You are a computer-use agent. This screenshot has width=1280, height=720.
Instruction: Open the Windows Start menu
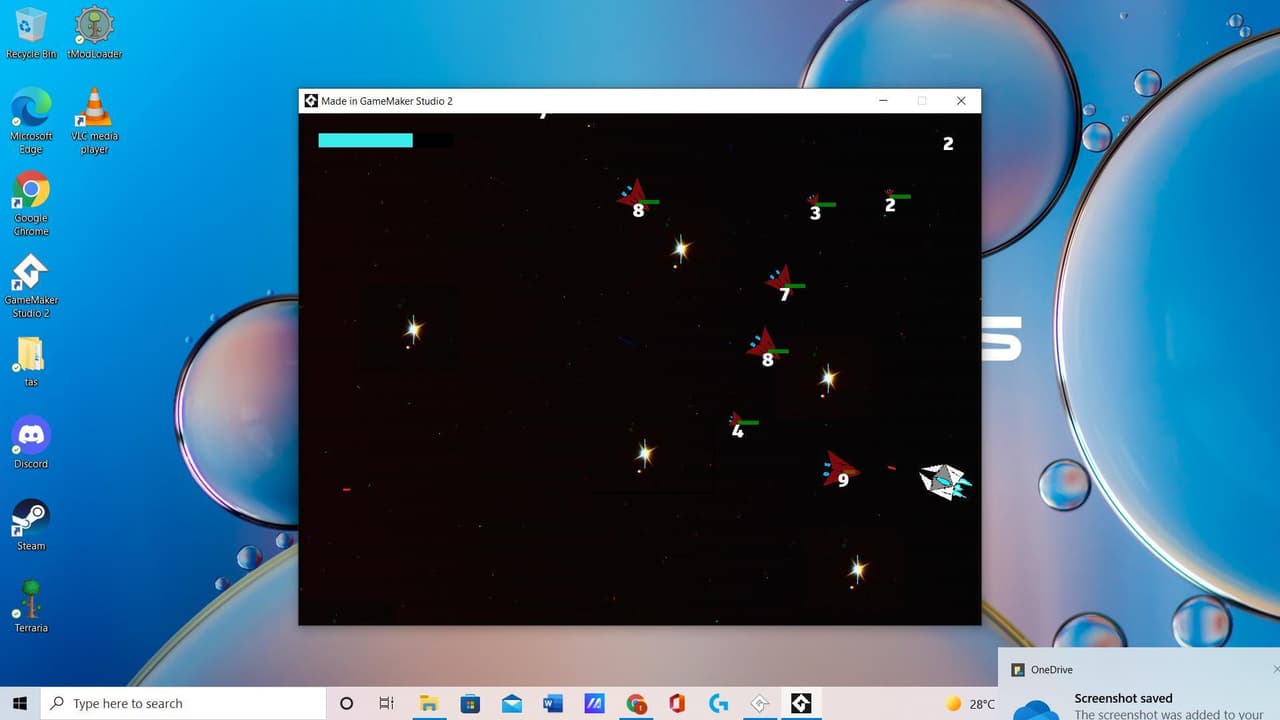(x=19, y=703)
